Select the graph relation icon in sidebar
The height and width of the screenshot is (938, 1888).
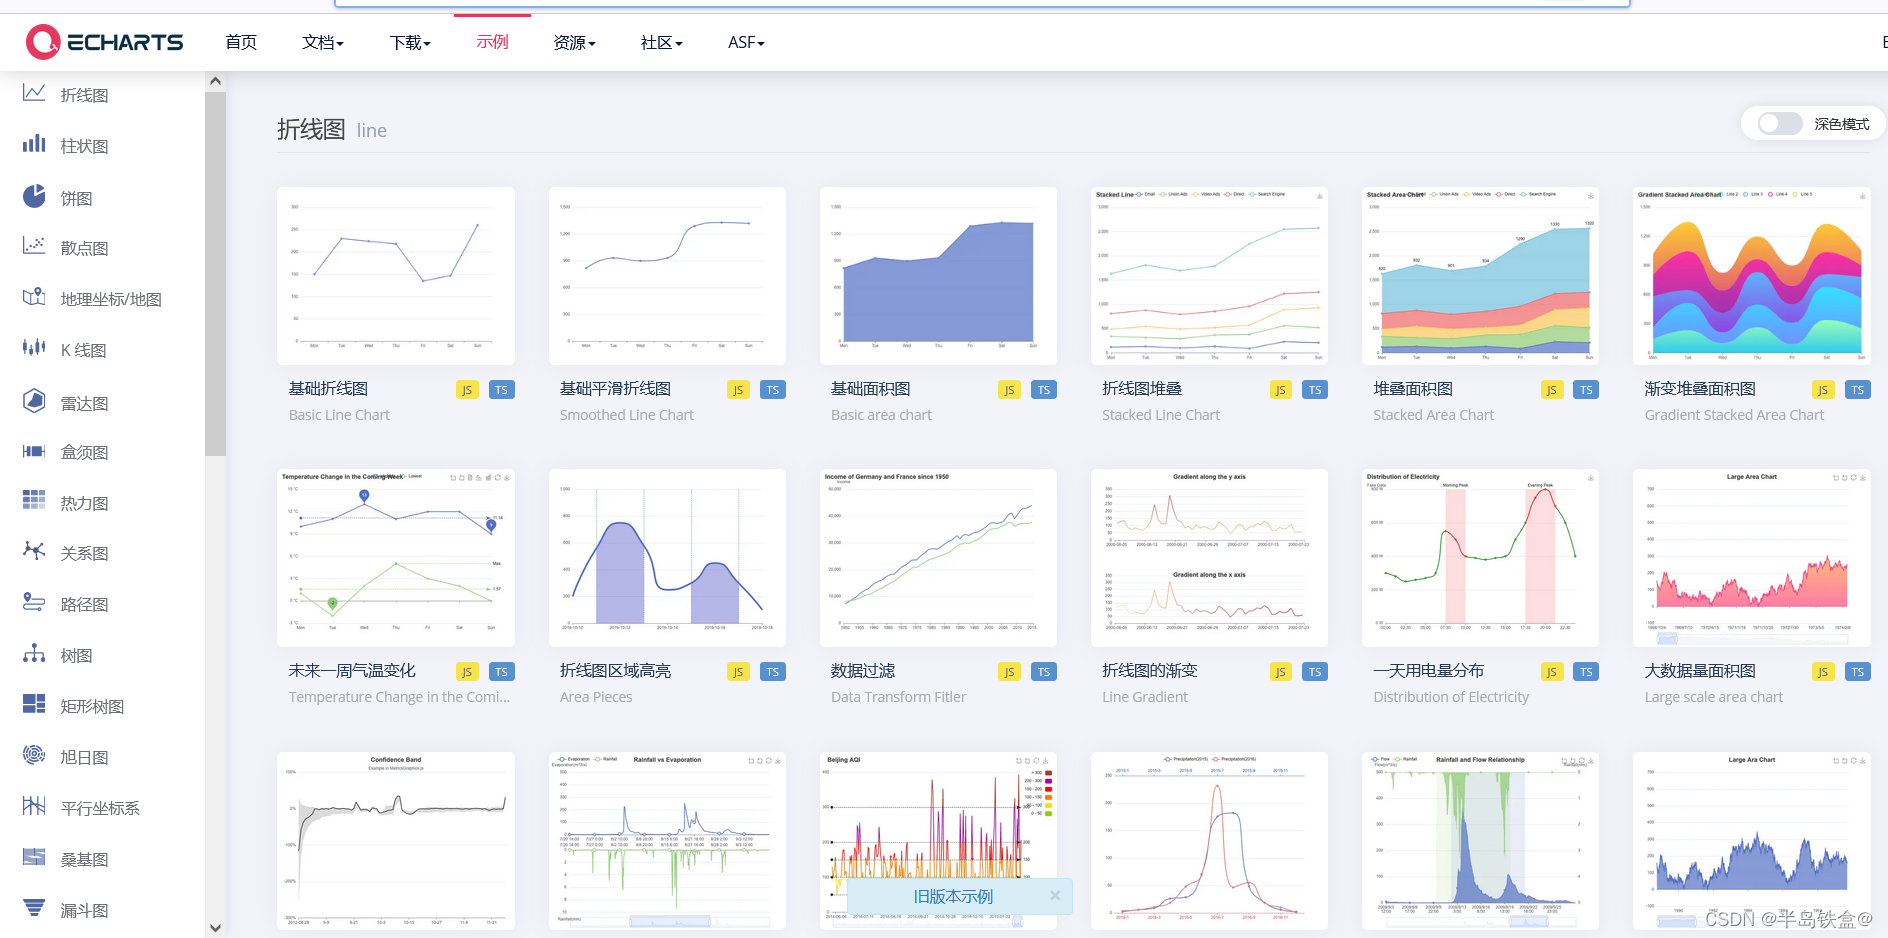pyautogui.click(x=34, y=551)
